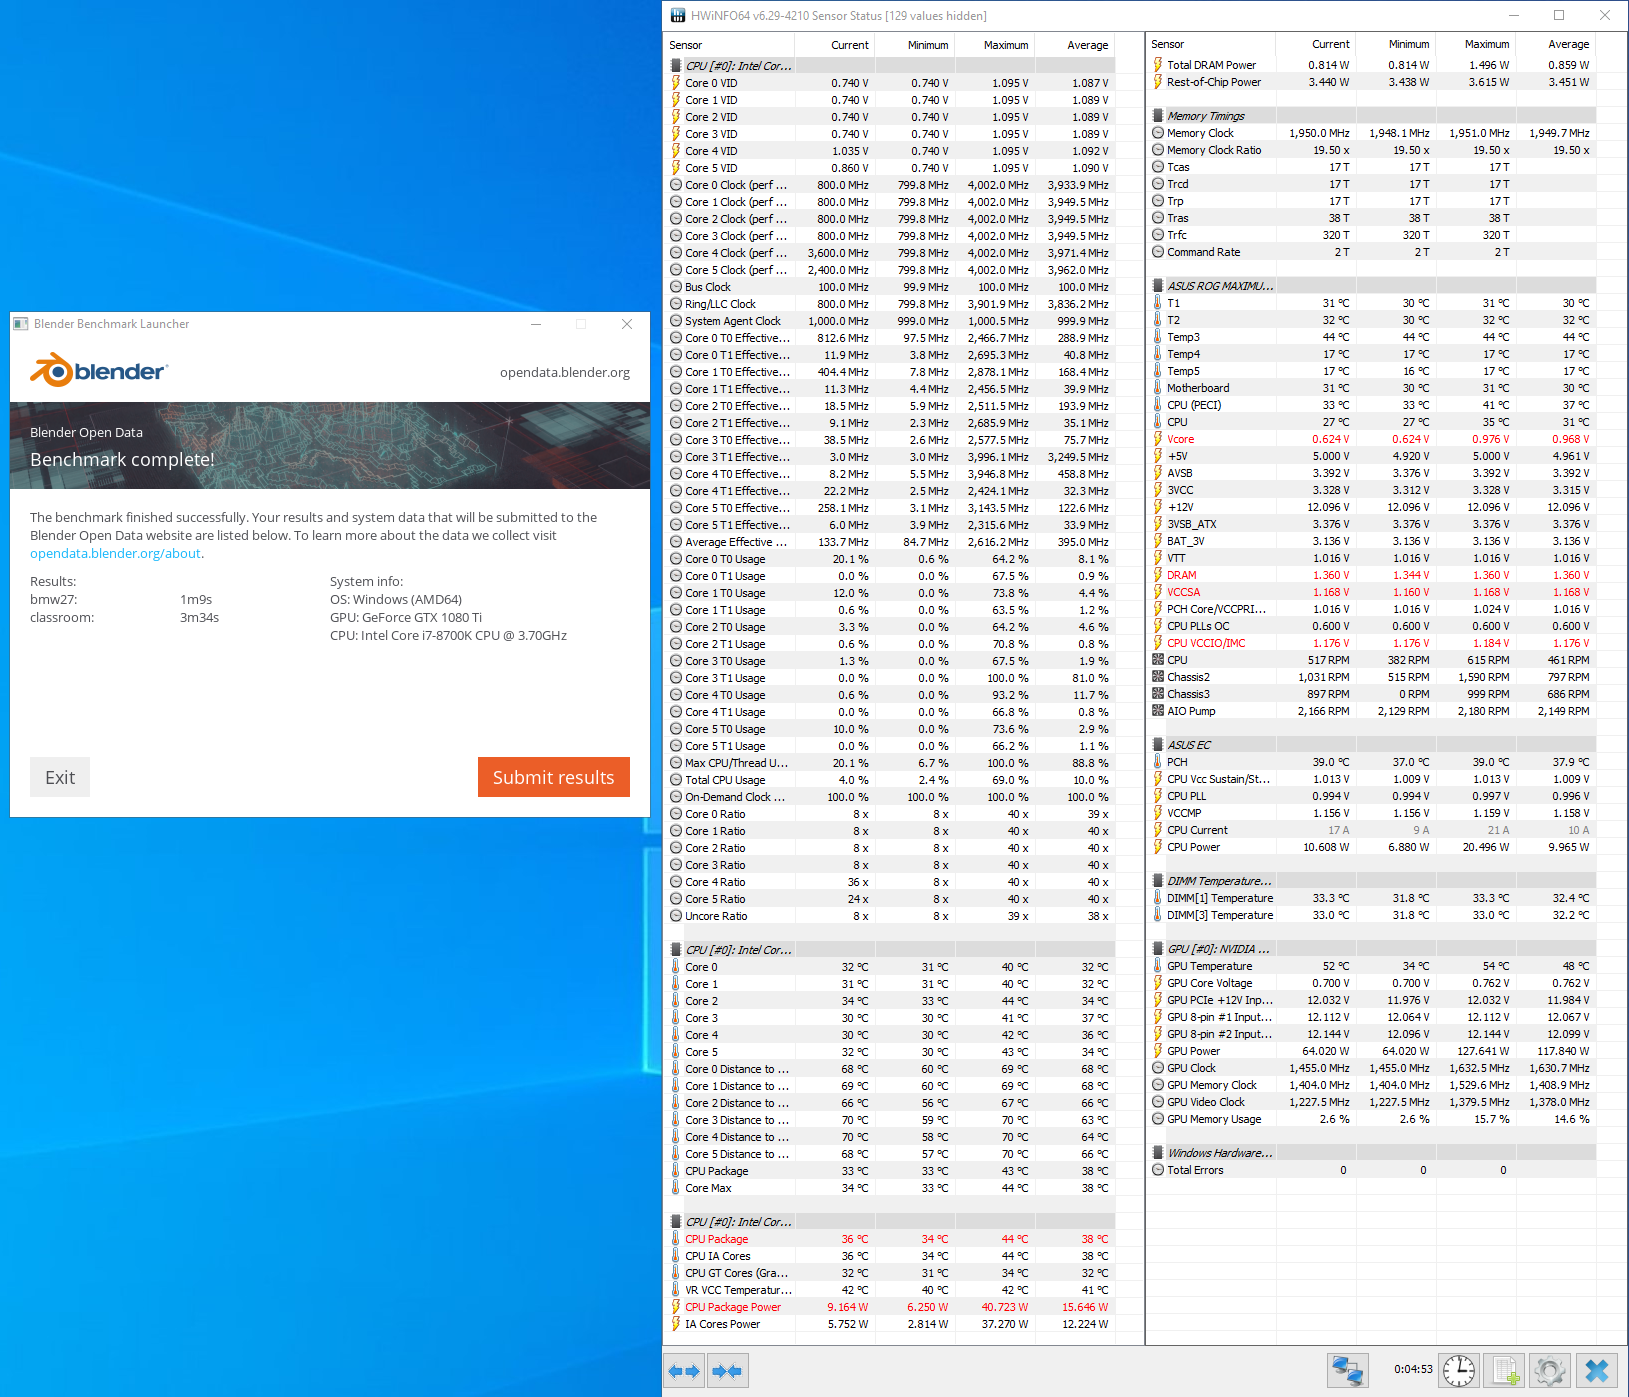
Task: Select the GPU Core Voltage row
Action: coord(1371,983)
